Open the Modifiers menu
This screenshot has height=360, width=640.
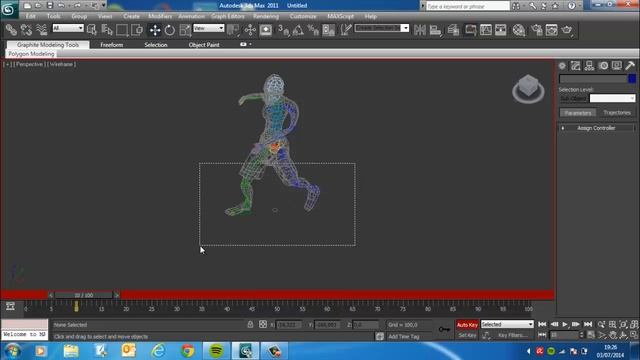[x=160, y=16]
